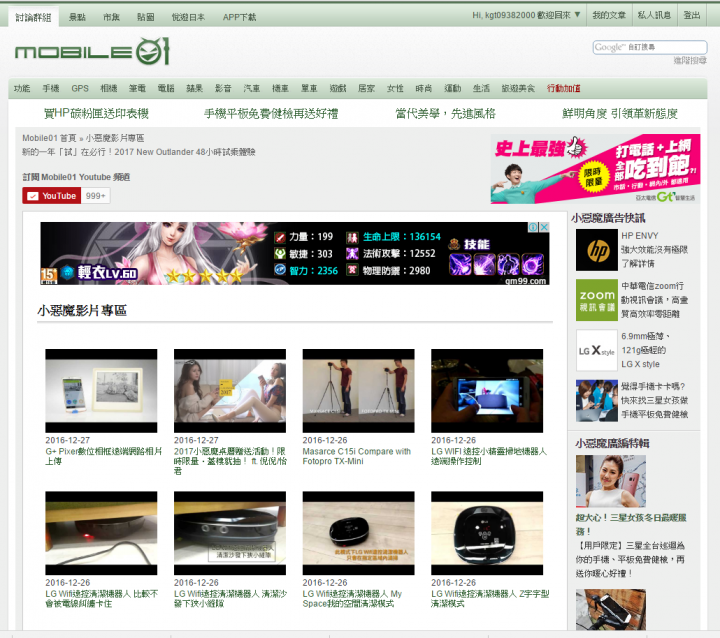
Task: Click the Google custom search field
Action: tap(649, 47)
